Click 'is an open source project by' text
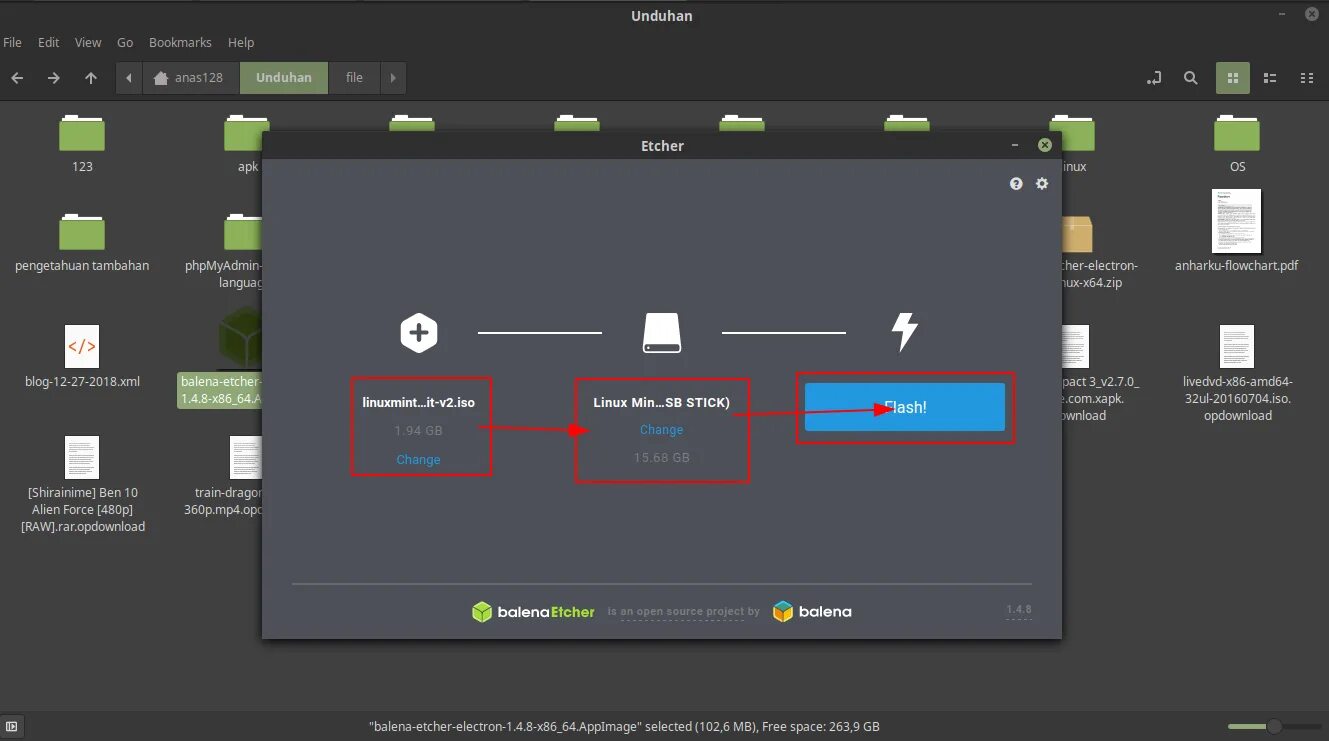Image resolution: width=1329 pixels, height=741 pixels. pos(684,612)
